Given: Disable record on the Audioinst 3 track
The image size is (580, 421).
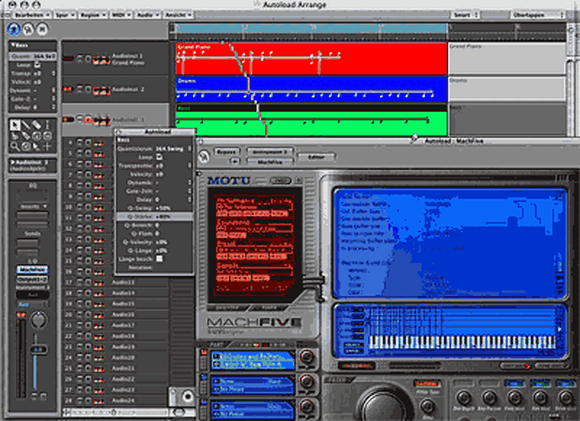Looking at the screenshot, I should 88,119.
